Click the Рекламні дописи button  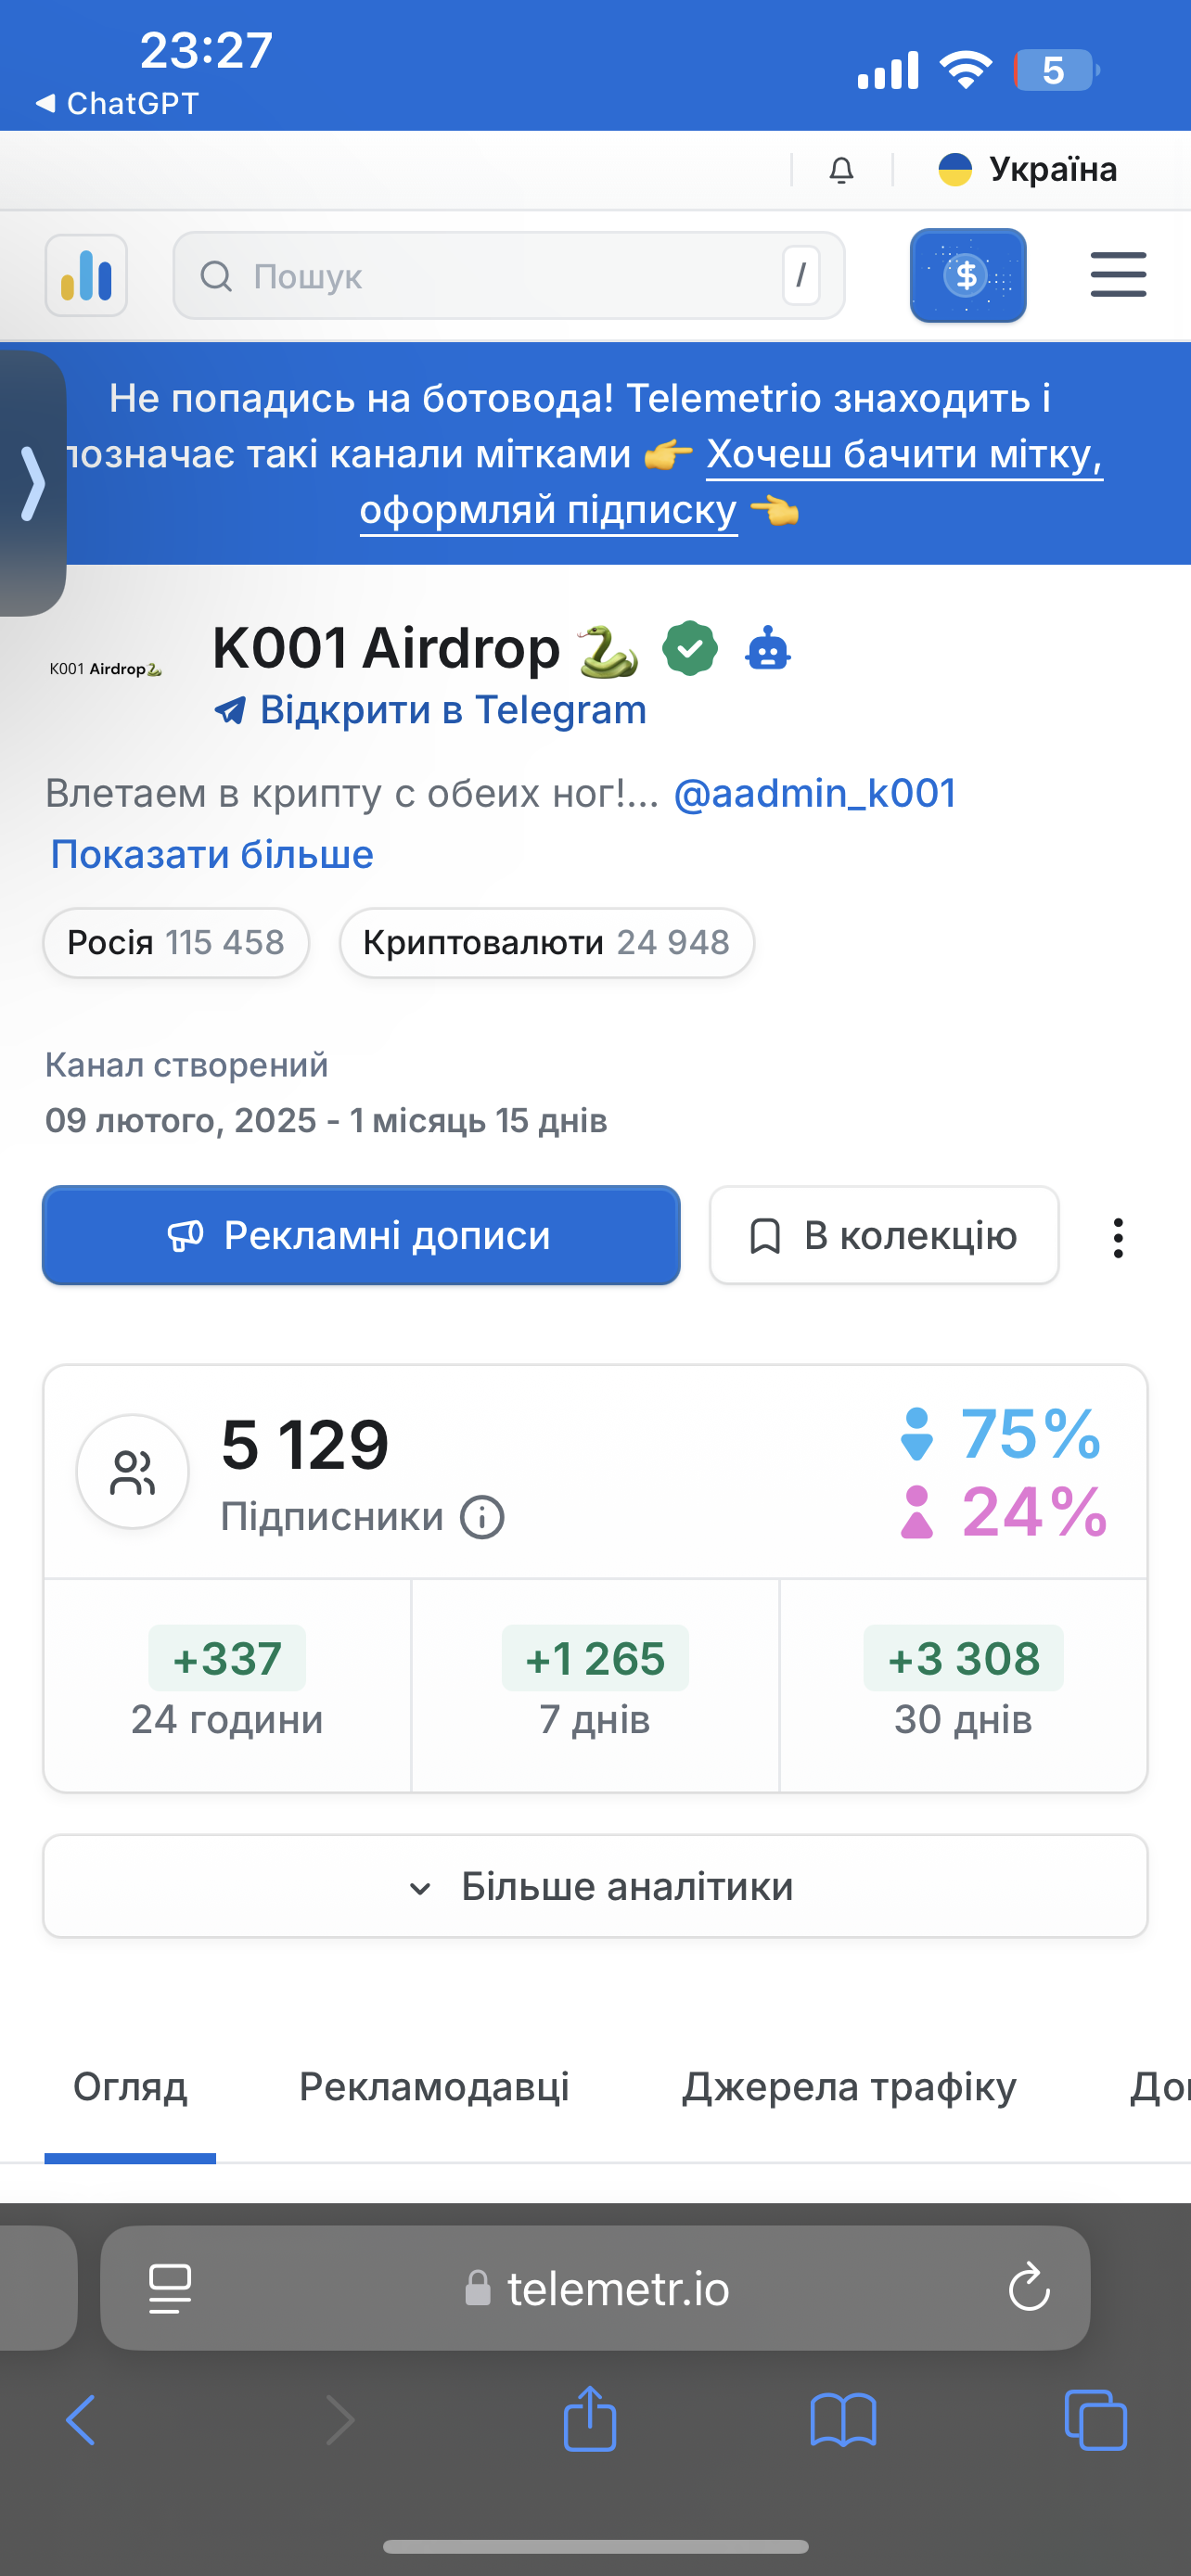click(x=361, y=1235)
